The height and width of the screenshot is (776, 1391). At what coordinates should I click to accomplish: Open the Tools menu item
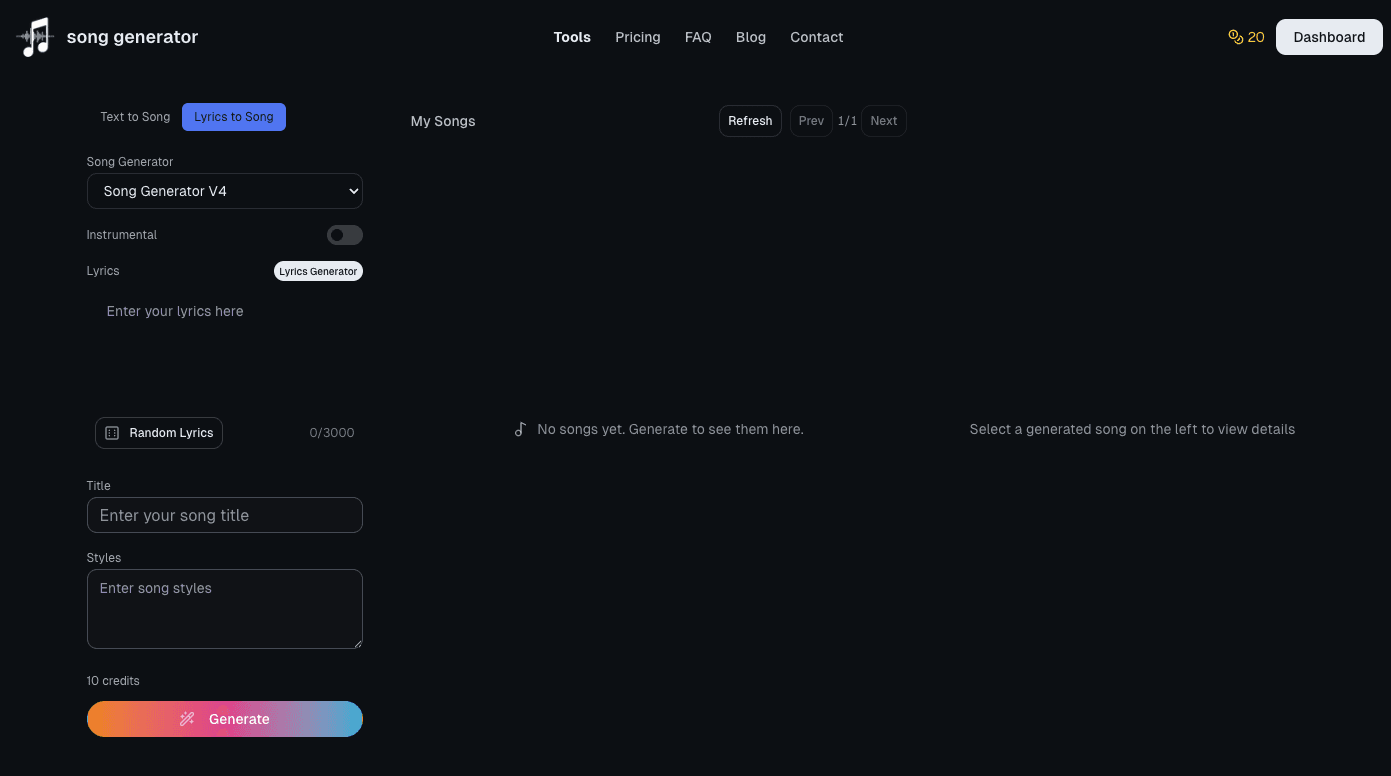click(x=572, y=37)
